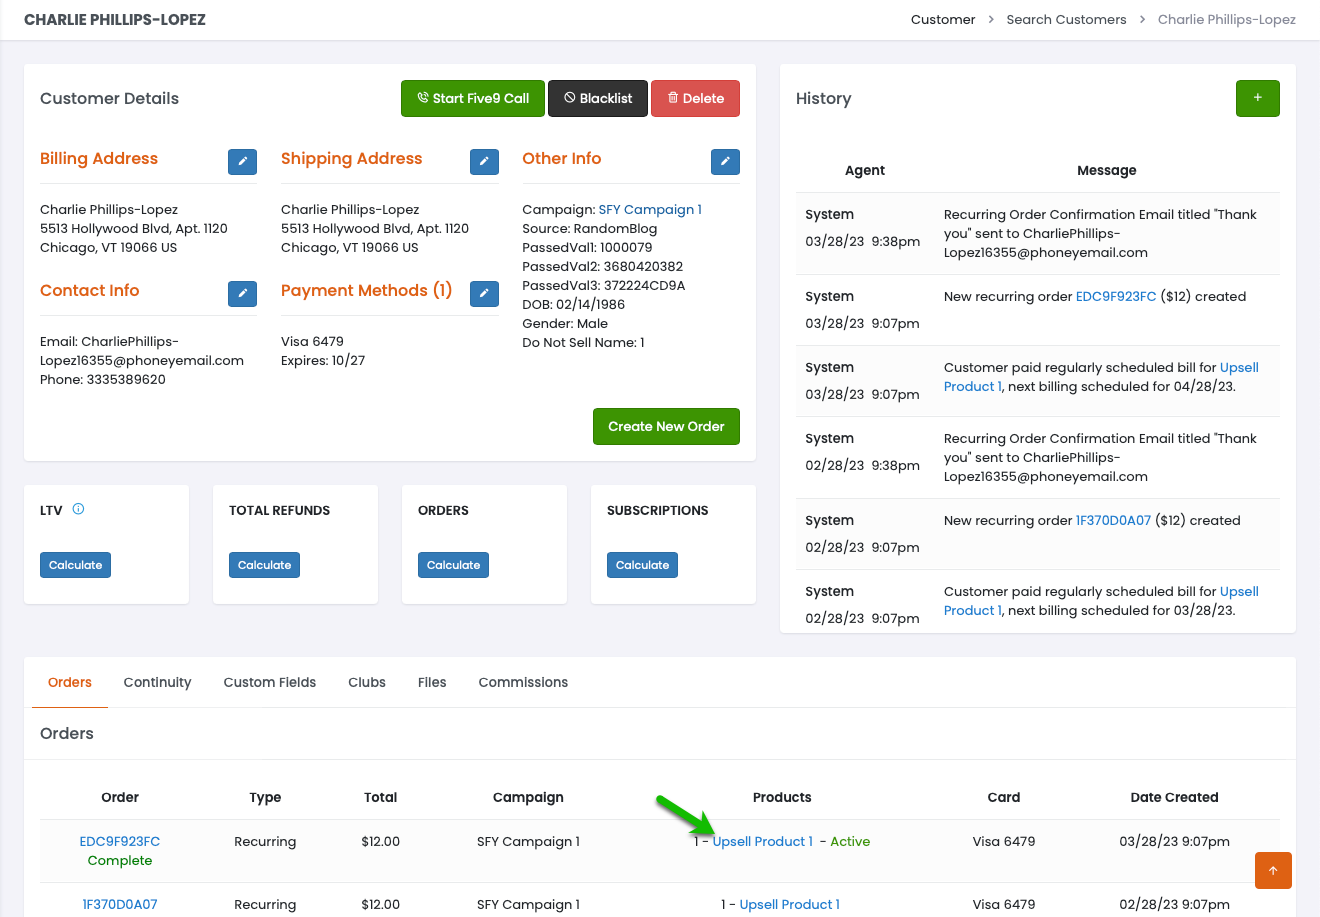Viewport: 1320px width, 917px height.
Task: Go to Search Customers breadcrumb
Action: [1066, 19]
